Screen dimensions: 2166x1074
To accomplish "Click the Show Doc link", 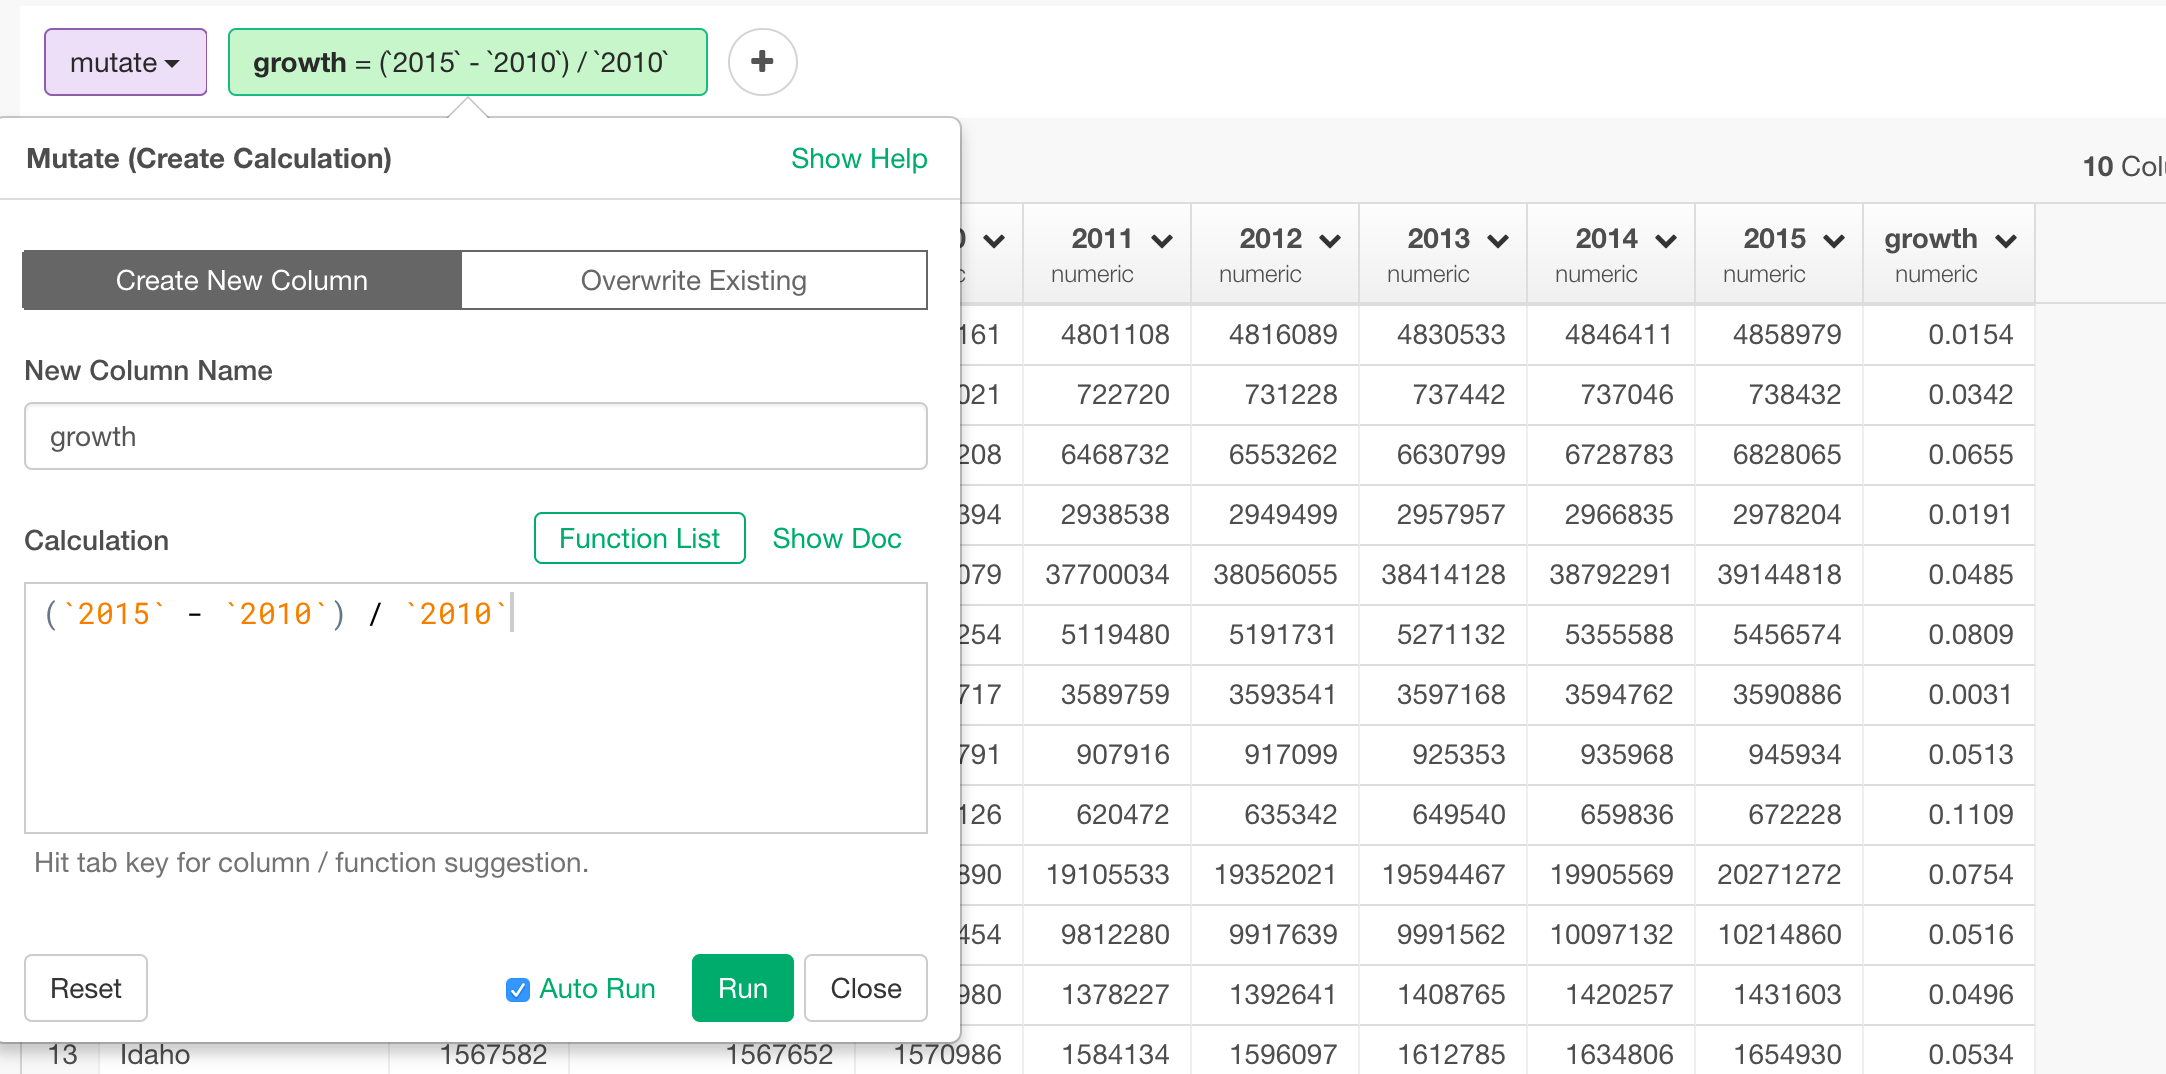I will point(836,538).
